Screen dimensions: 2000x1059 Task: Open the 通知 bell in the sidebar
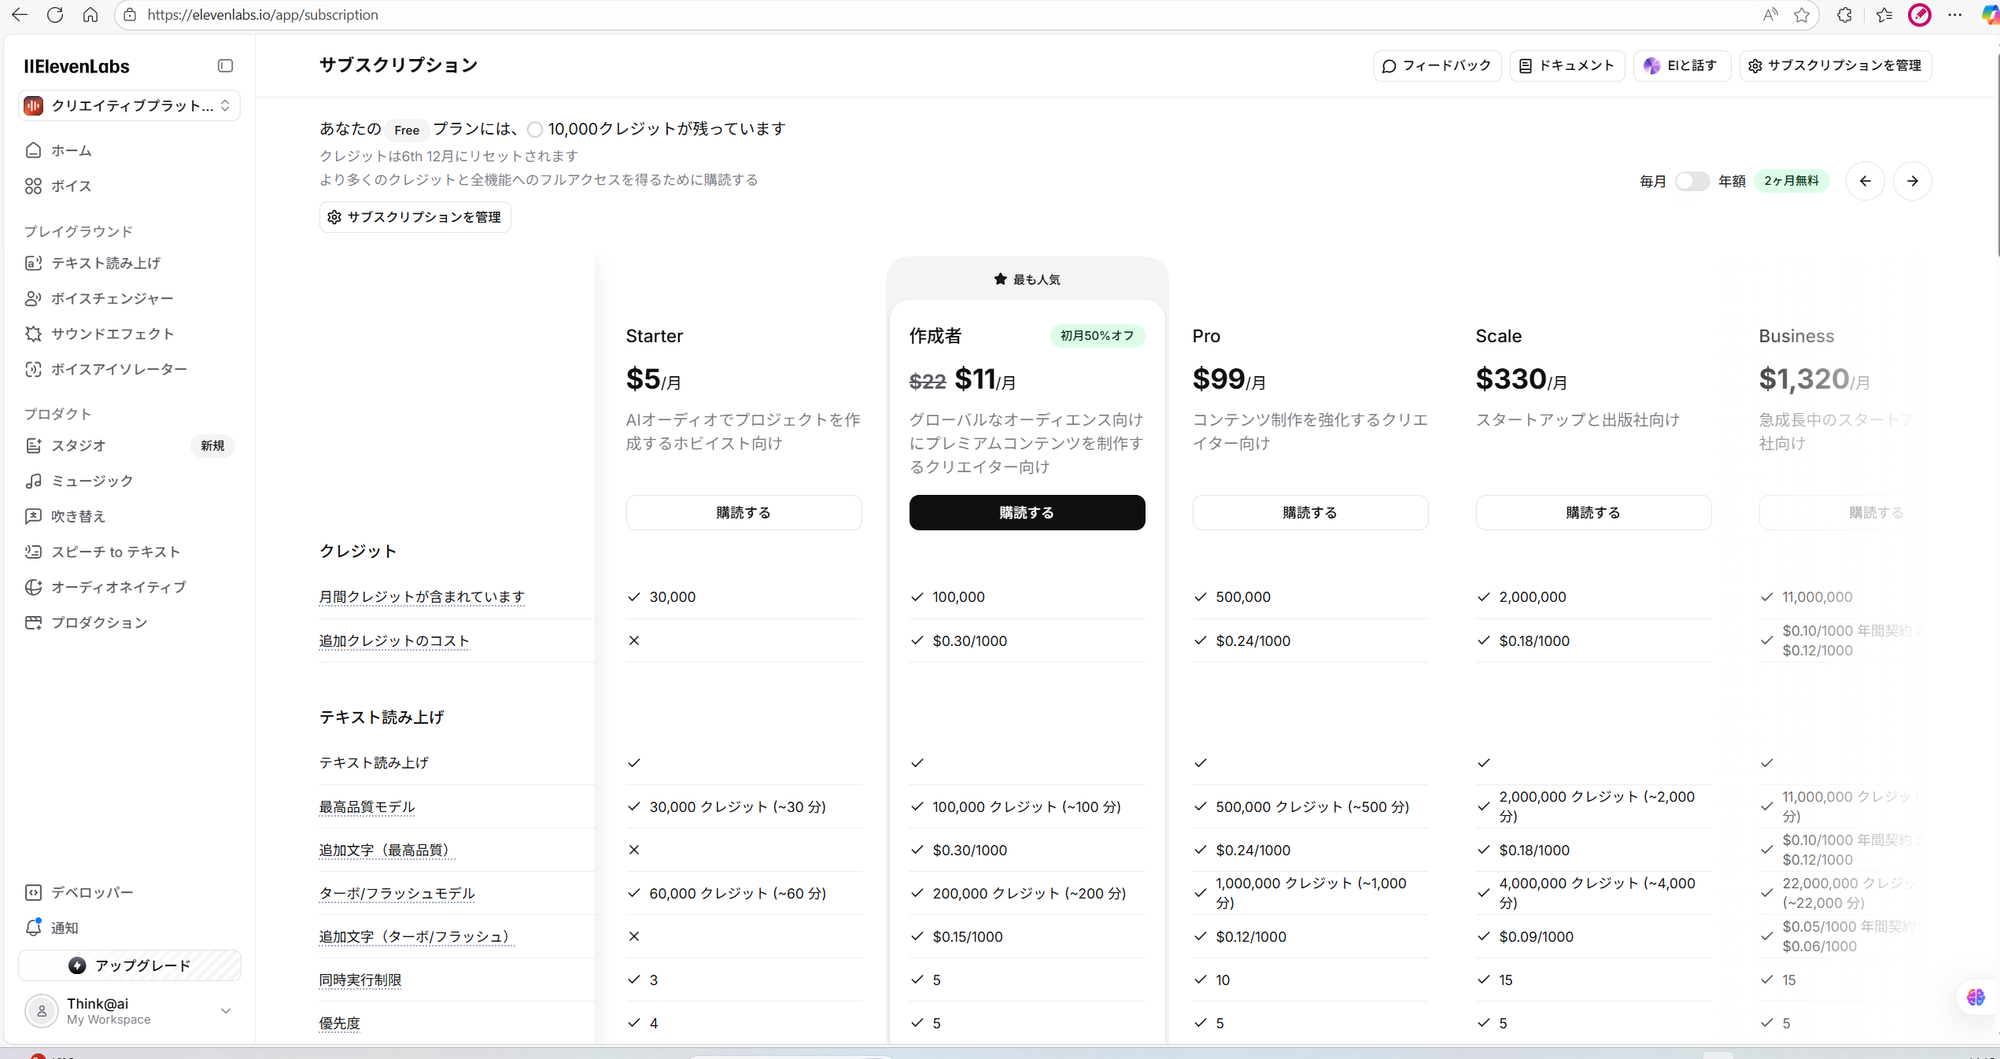pyautogui.click(x=64, y=928)
